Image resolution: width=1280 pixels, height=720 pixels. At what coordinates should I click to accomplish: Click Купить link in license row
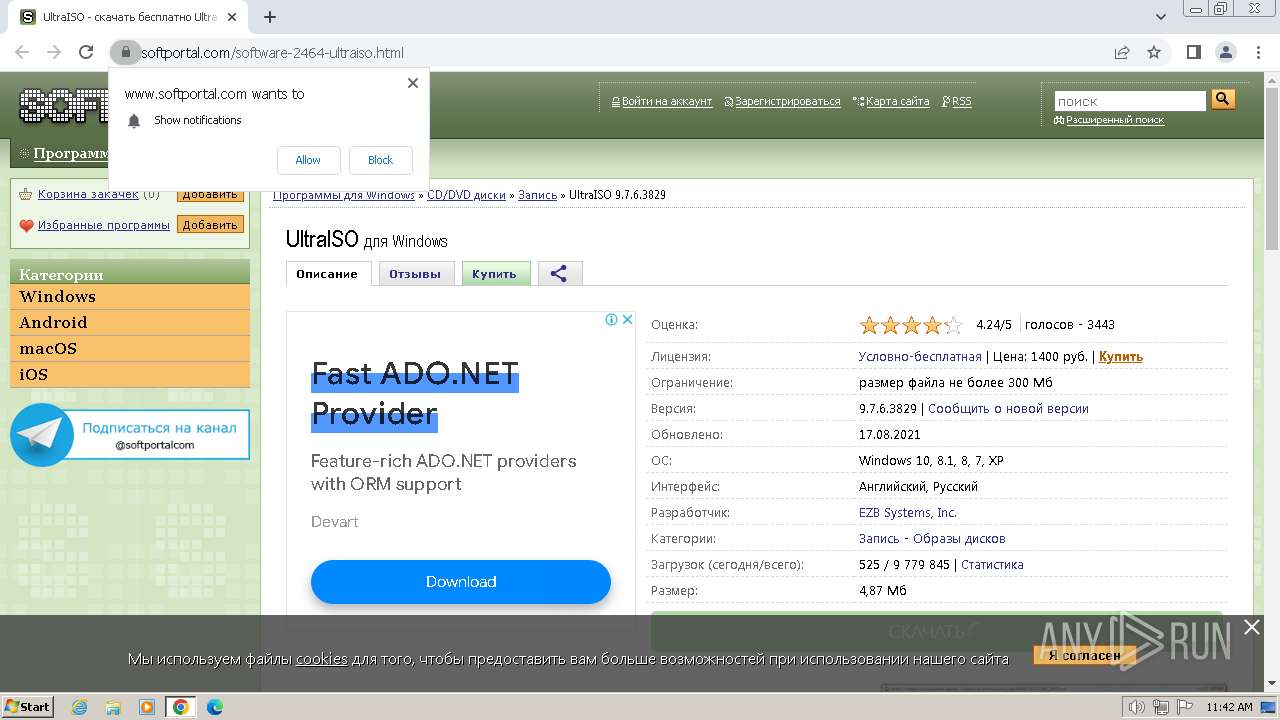tap(1121, 356)
